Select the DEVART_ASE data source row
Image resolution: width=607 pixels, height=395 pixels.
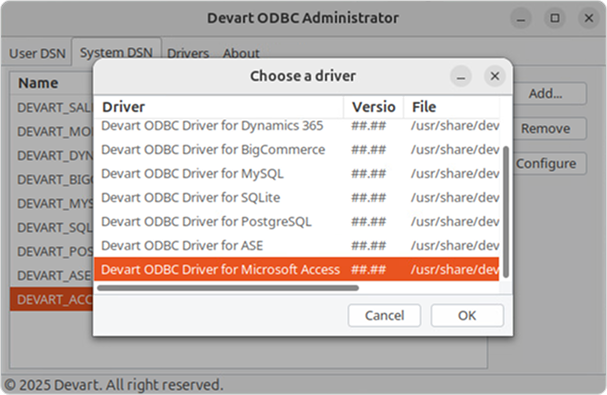click(52, 275)
